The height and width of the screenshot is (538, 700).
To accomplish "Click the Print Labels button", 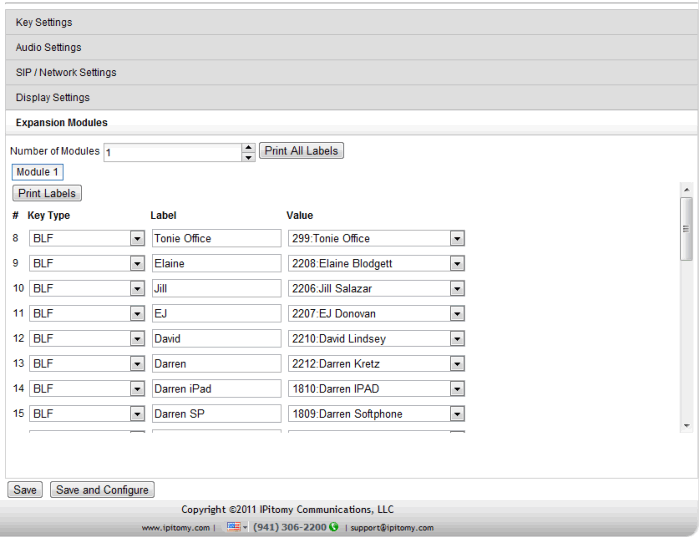I will click(47, 193).
